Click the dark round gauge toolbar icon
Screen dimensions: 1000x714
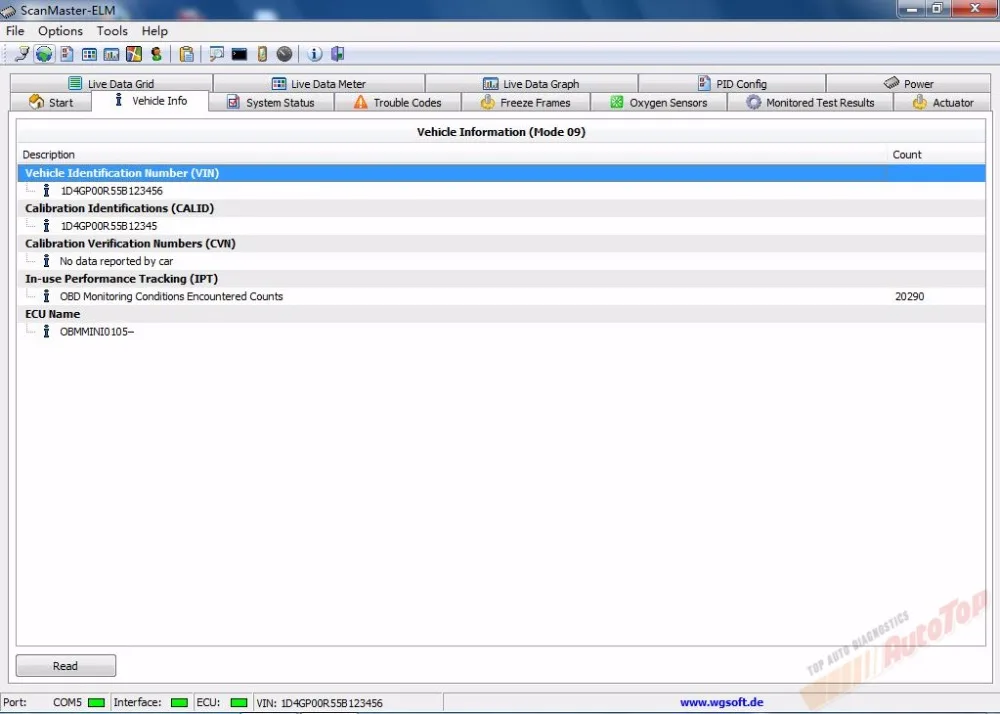pyautogui.click(x=284, y=54)
